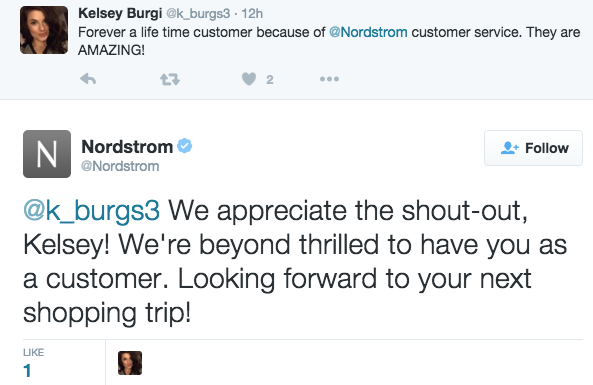Screen dimensions: 593x385
Task: Click the like count 2 beside heart
Action: tap(269, 79)
